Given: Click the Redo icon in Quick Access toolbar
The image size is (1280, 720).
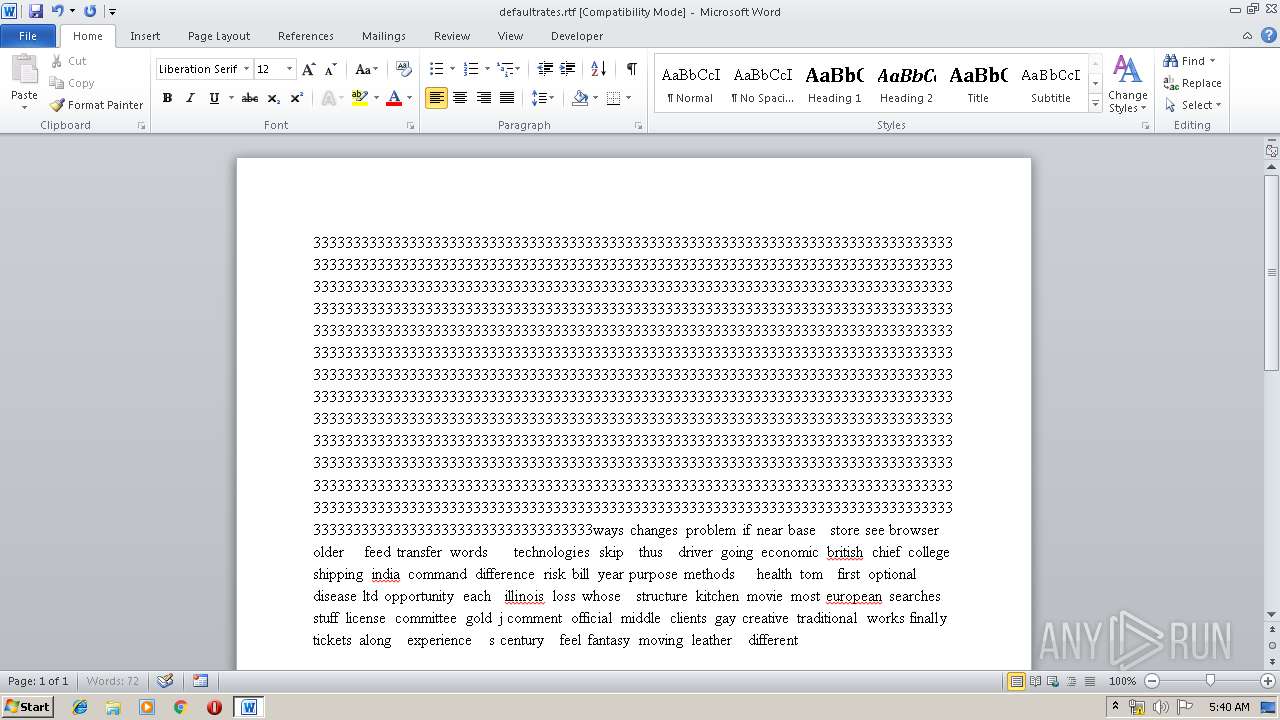Looking at the screenshot, I should click(90, 11).
